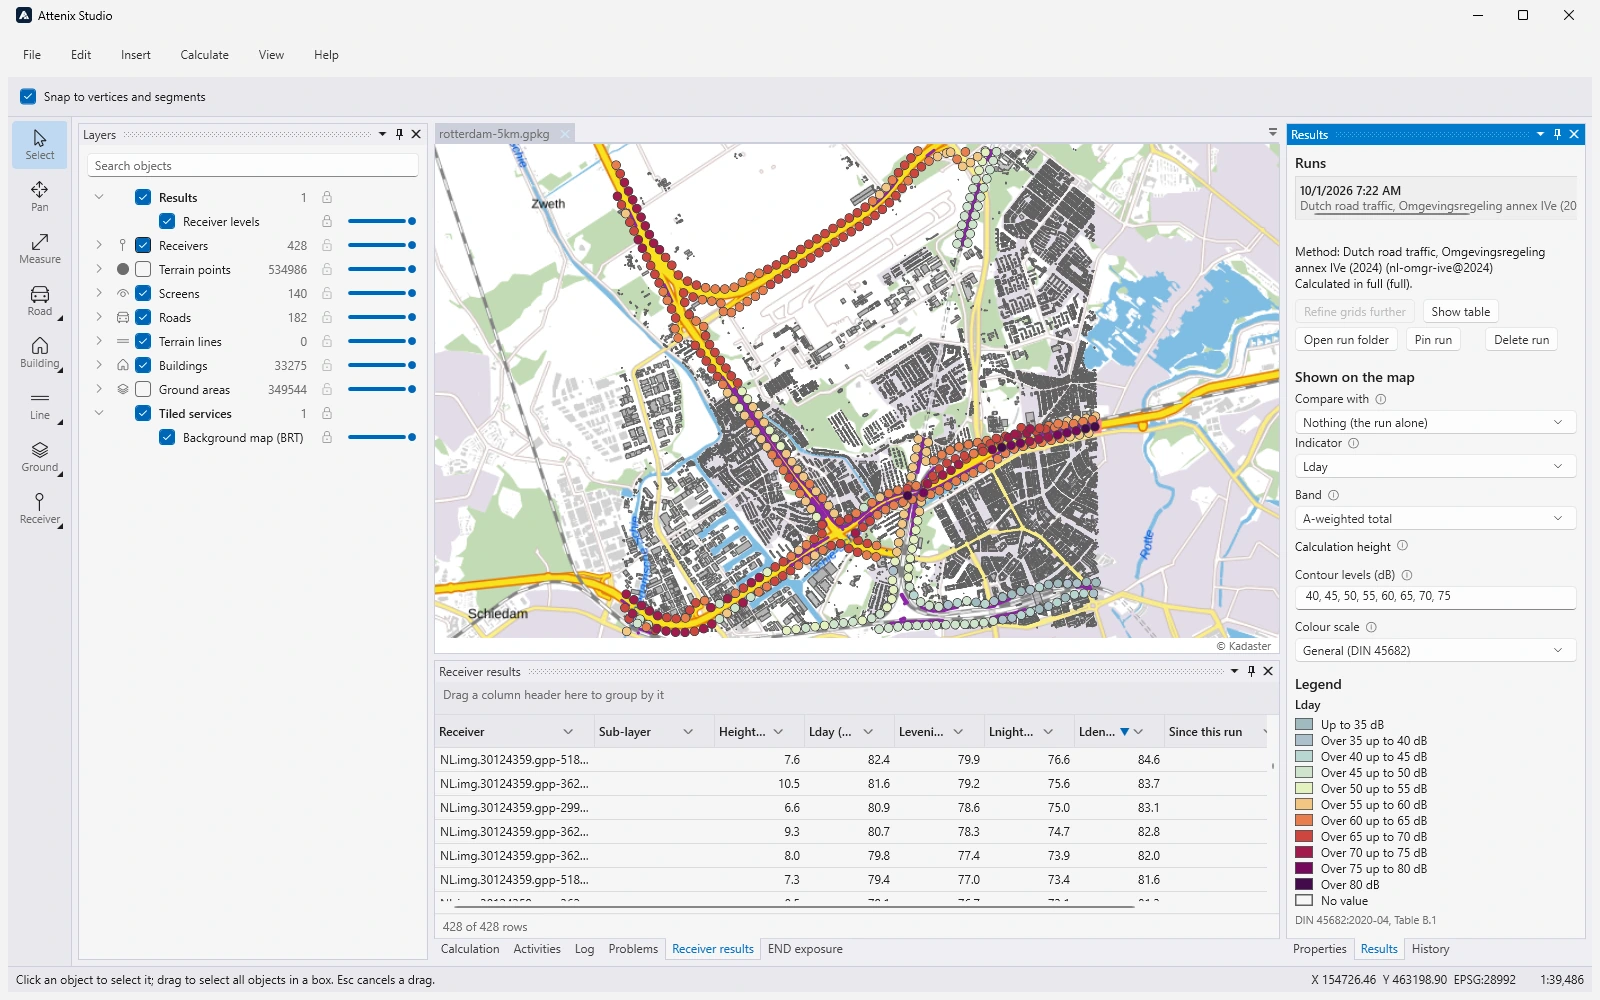
Task: Open the Colour scale General (DIN 45682) dropdown
Action: coord(1435,651)
